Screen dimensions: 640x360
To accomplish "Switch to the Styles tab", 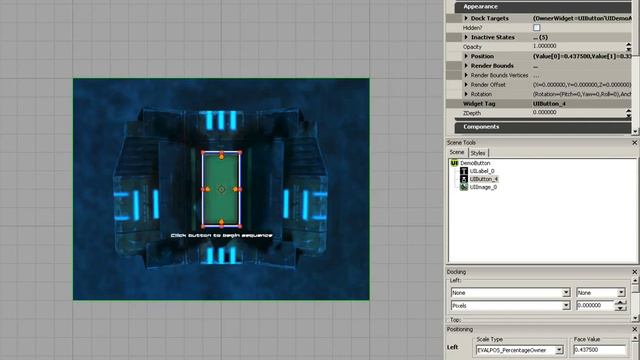I will [478, 153].
